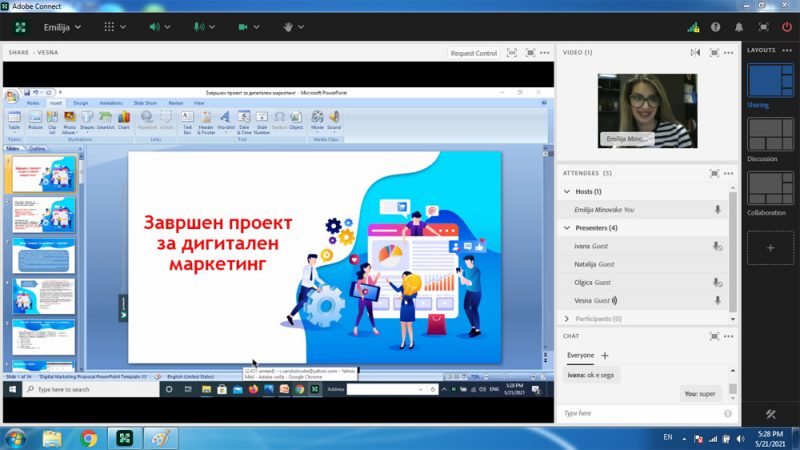Open the pods grid menu icon
The width and height of the screenshot is (800, 450).
pos(109,27)
